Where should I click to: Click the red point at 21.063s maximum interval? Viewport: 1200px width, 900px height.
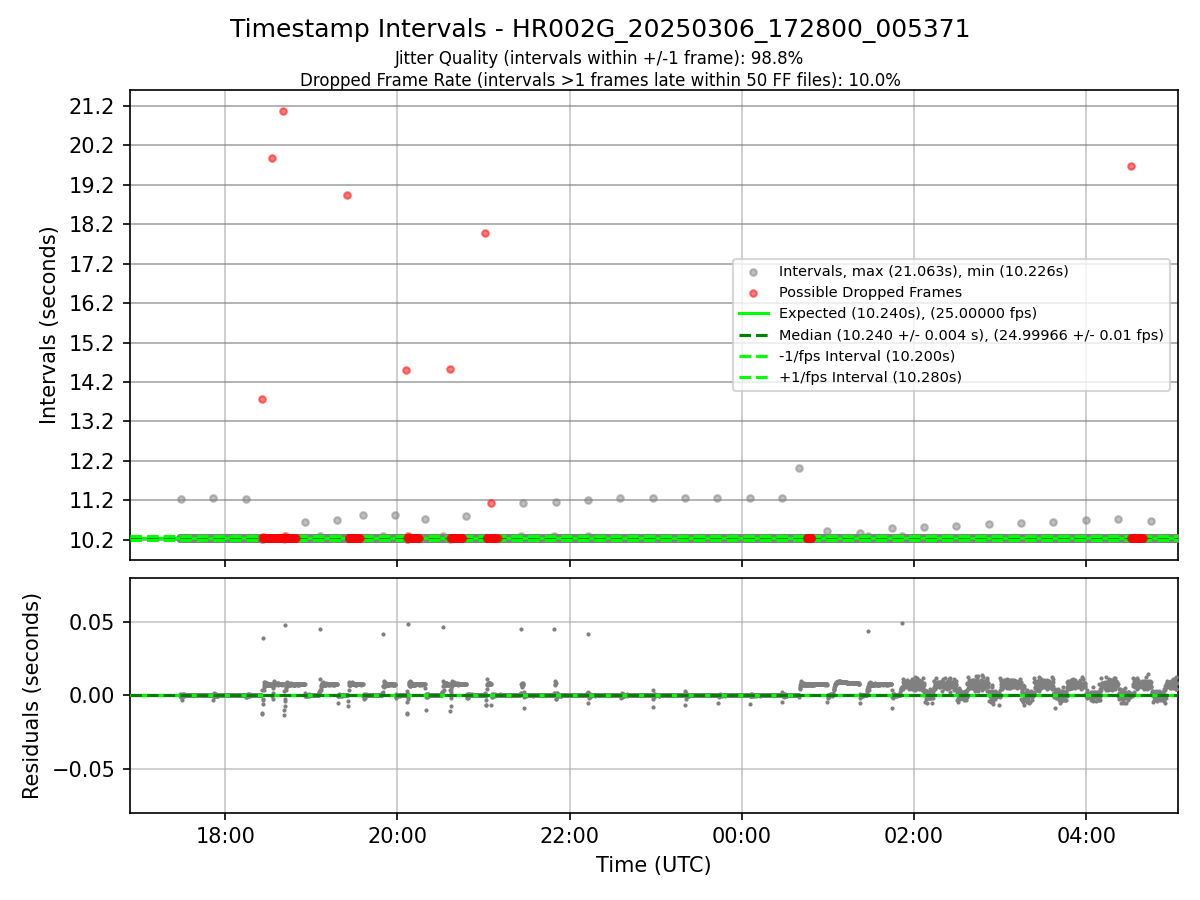pyautogui.click(x=283, y=111)
